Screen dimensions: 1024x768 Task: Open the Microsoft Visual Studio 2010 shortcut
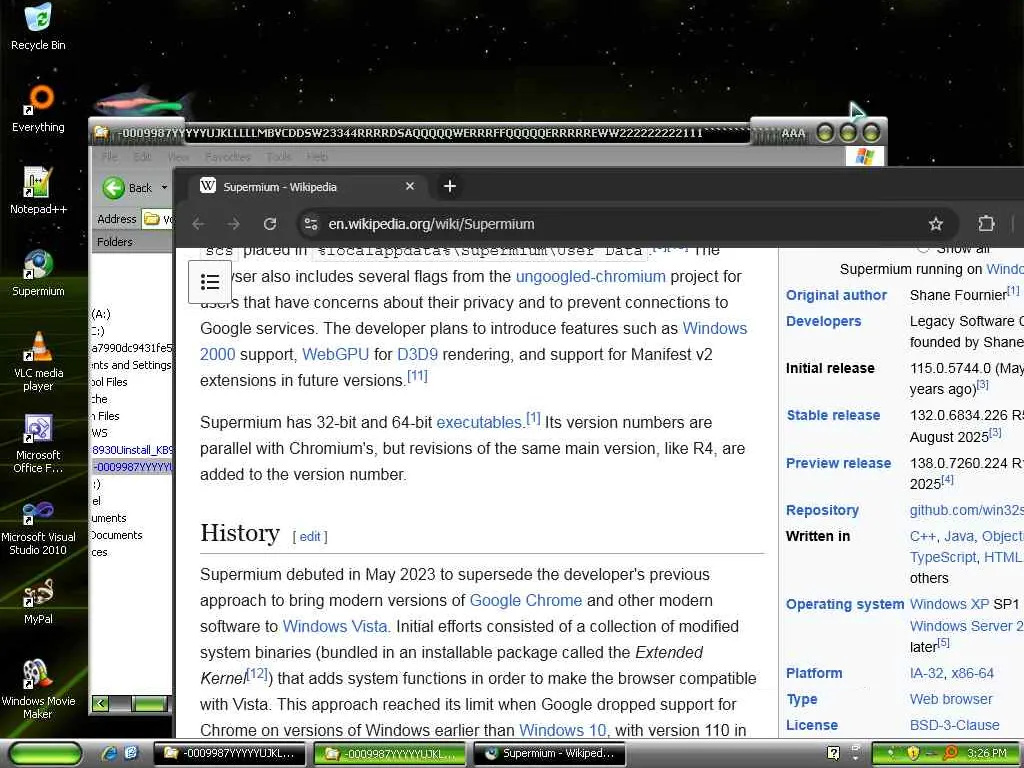[x=39, y=526]
